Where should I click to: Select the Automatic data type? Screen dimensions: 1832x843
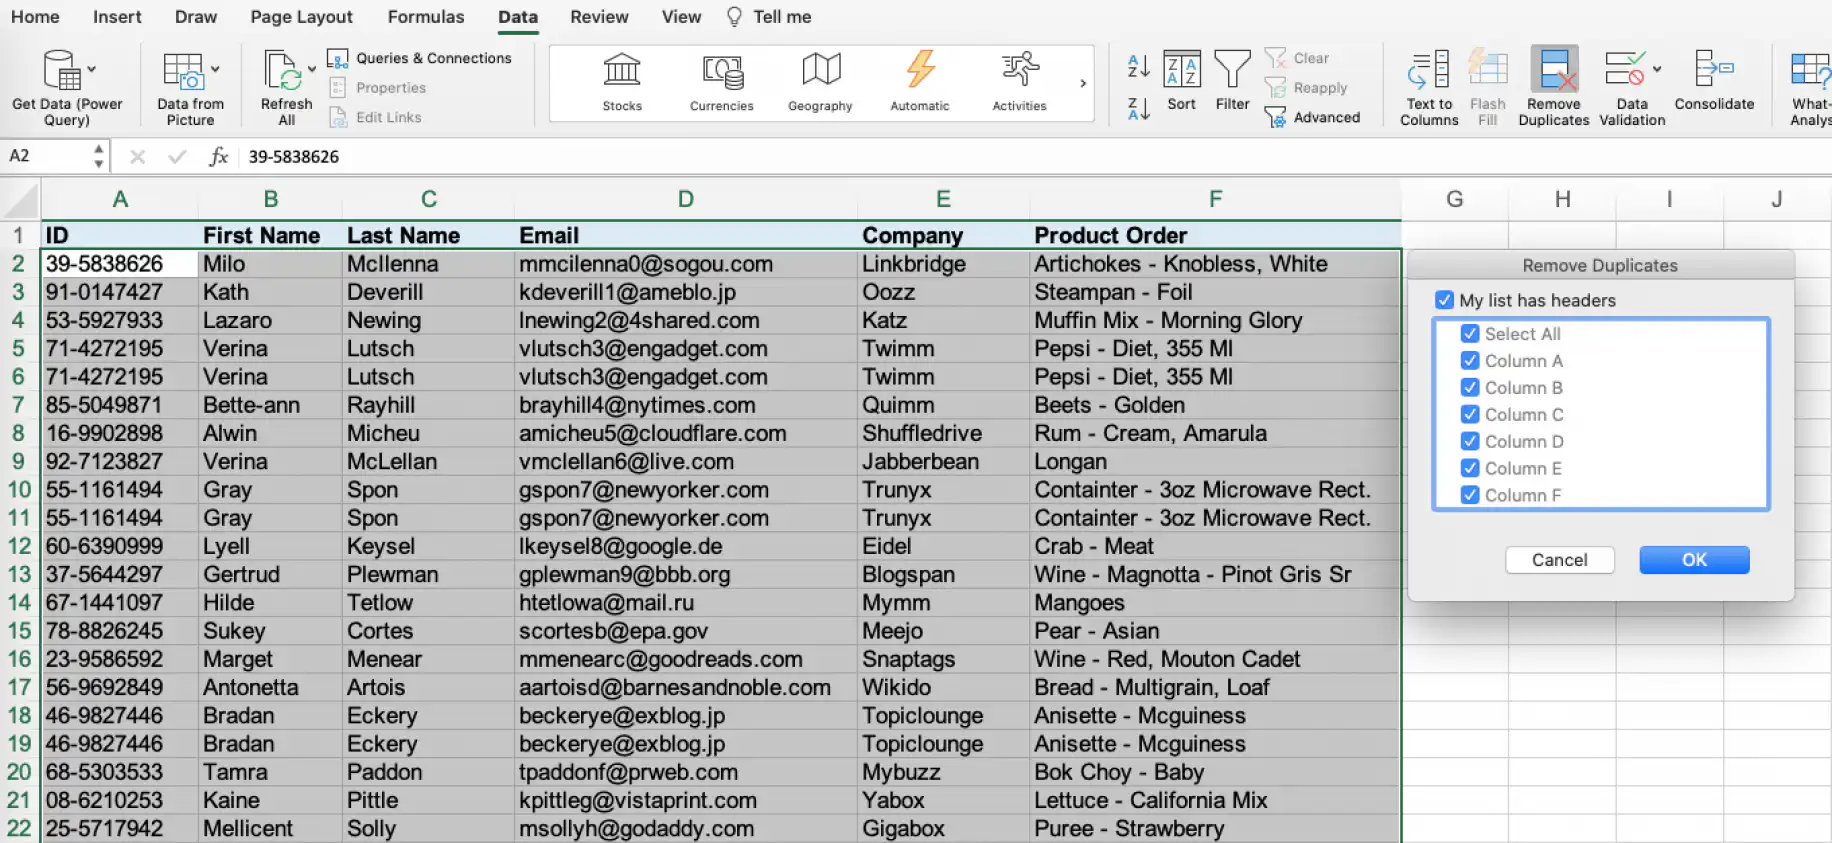pos(920,82)
